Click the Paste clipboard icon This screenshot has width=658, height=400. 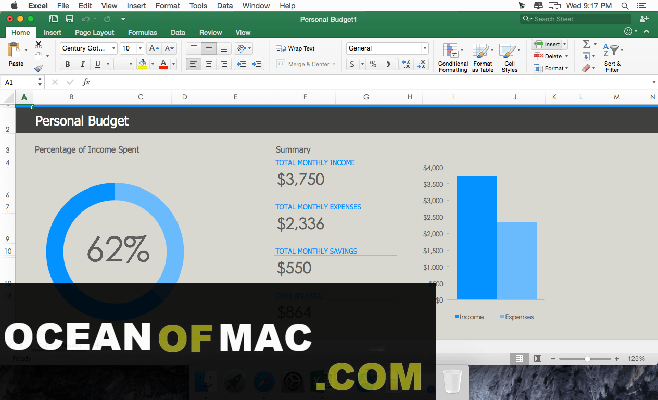[14, 50]
